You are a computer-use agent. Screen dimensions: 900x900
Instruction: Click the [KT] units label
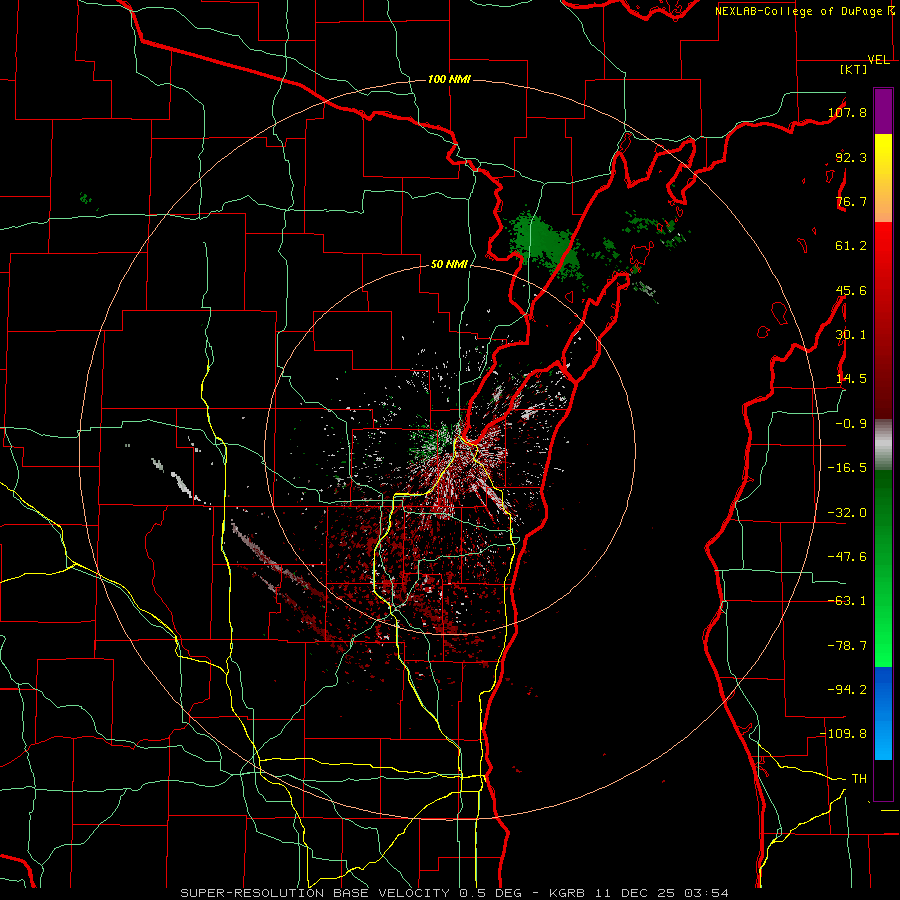[853, 69]
